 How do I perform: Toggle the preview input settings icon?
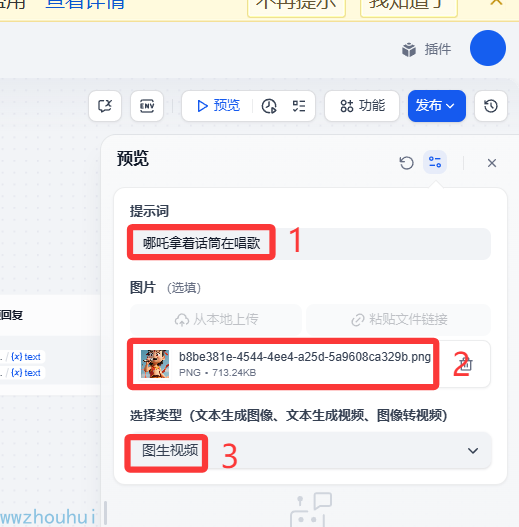(435, 162)
